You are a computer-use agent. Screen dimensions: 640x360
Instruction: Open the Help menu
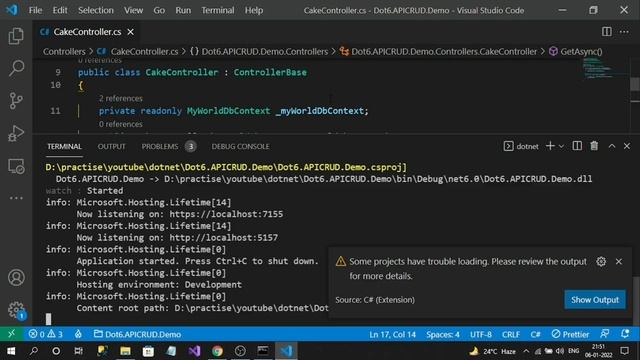tap(254, 10)
